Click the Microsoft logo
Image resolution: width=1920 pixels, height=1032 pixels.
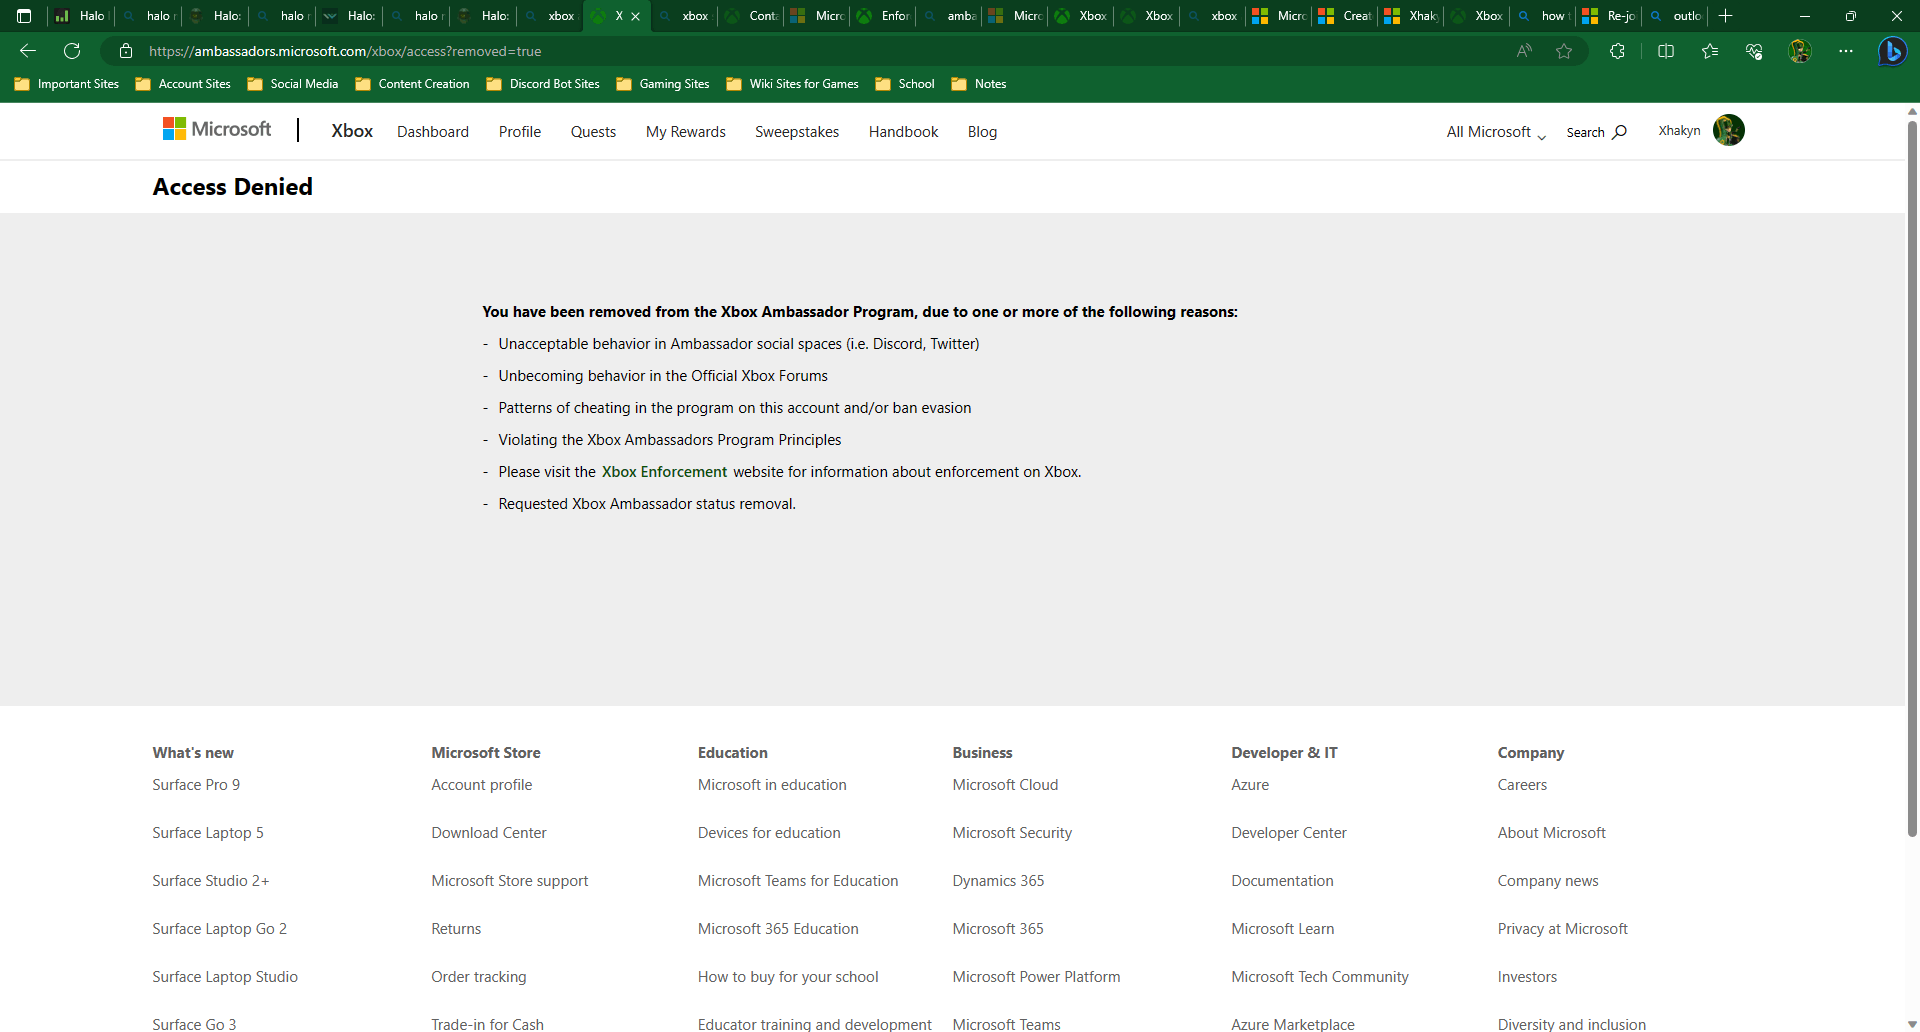click(x=217, y=129)
